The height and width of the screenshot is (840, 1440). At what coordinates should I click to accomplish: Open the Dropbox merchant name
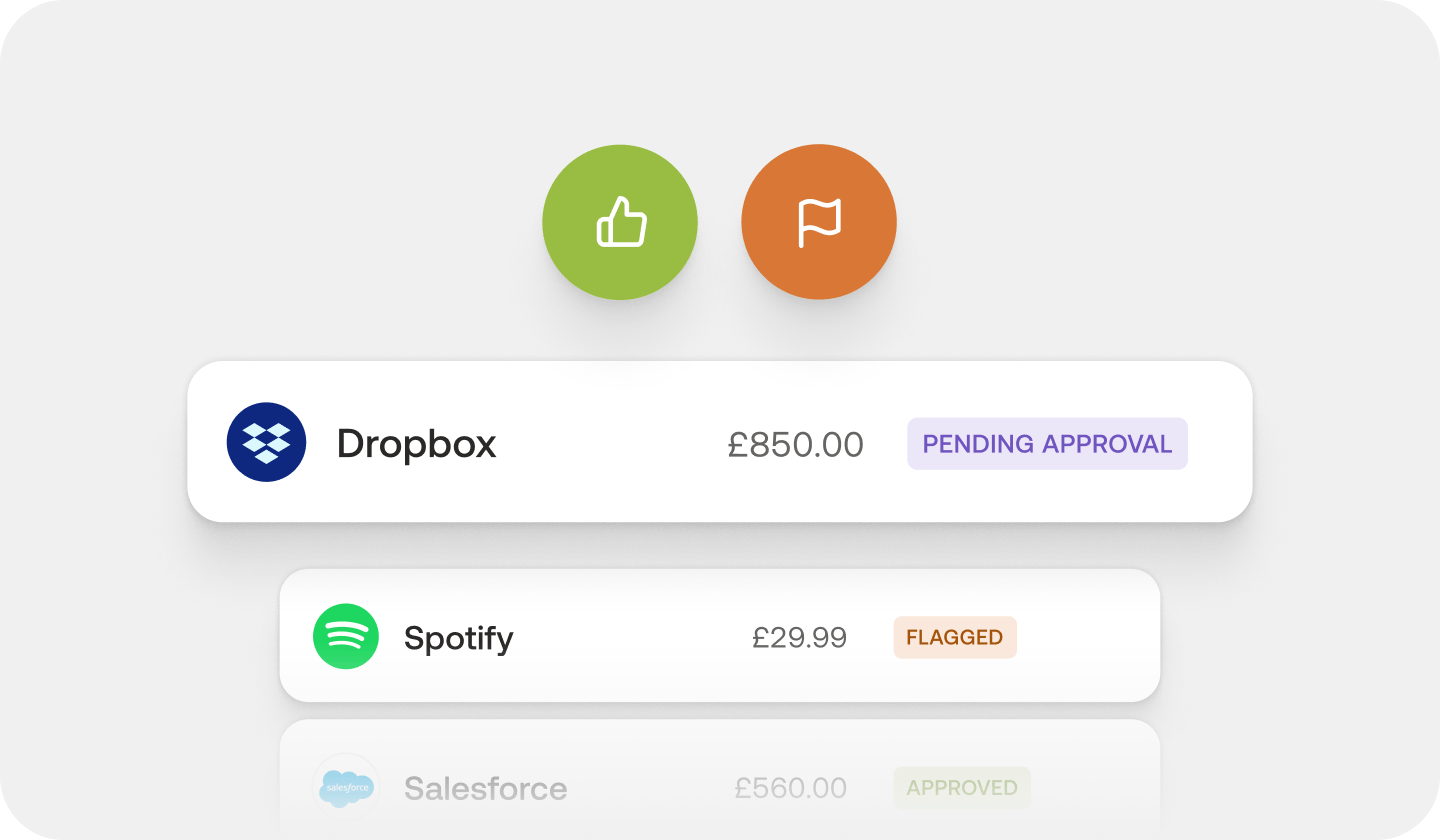416,443
